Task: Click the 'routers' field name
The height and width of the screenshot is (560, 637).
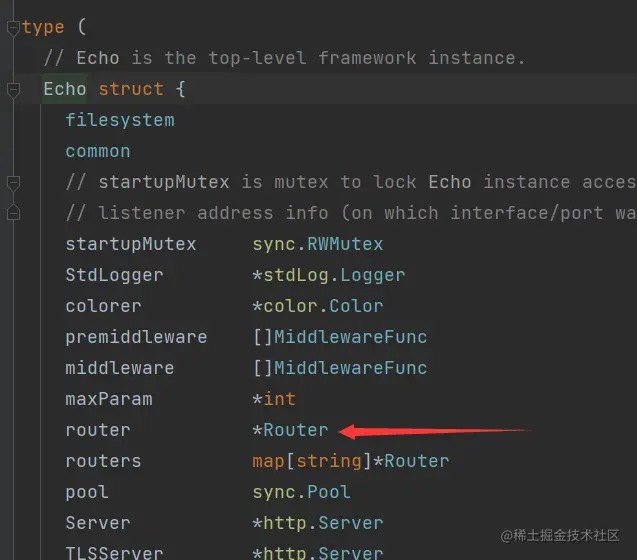Action: [x=104, y=461]
